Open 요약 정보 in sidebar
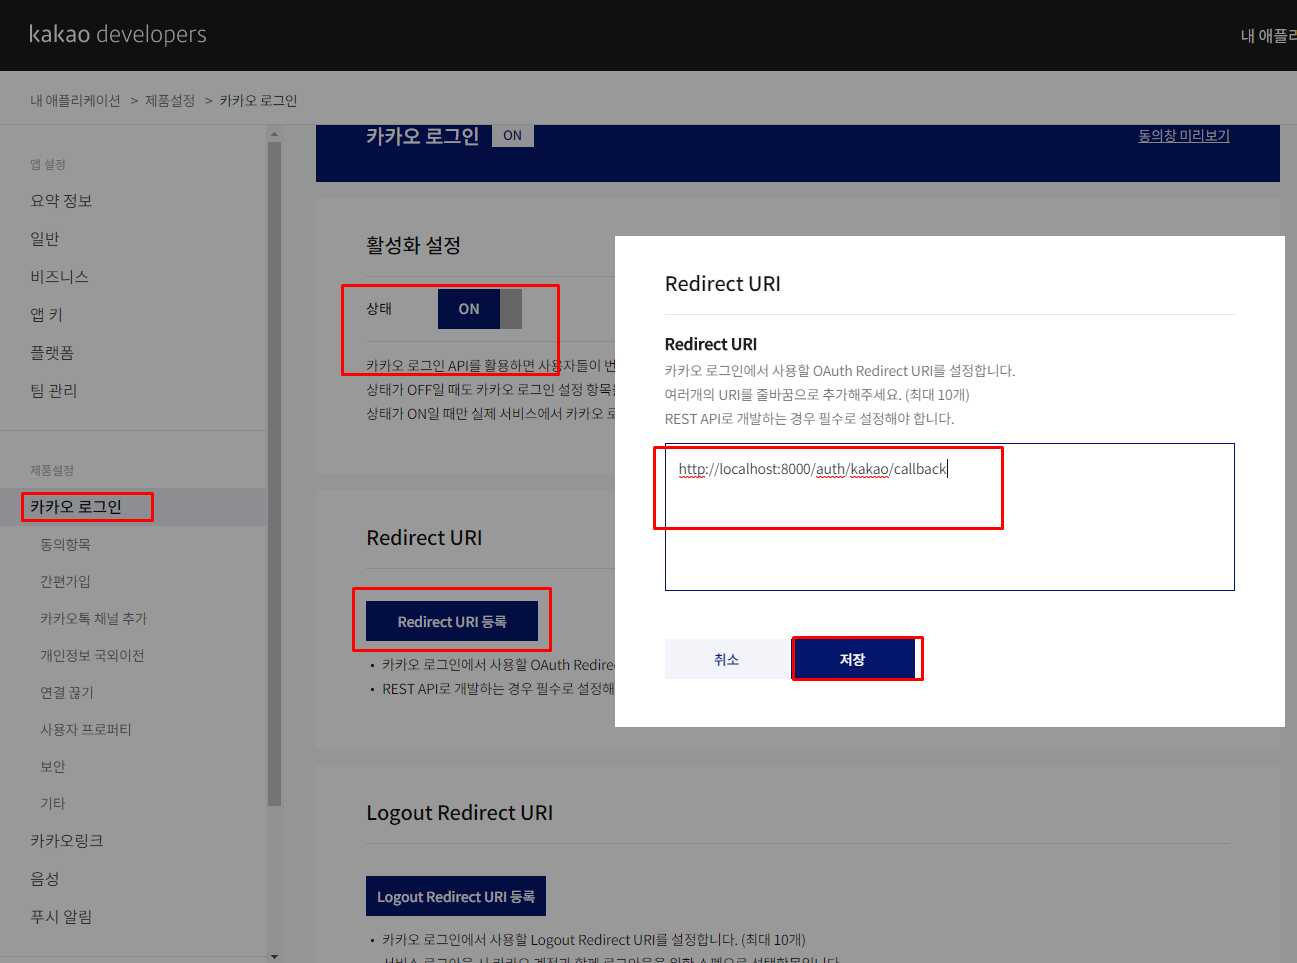This screenshot has width=1297, height=963. click(x=61, y=201)
